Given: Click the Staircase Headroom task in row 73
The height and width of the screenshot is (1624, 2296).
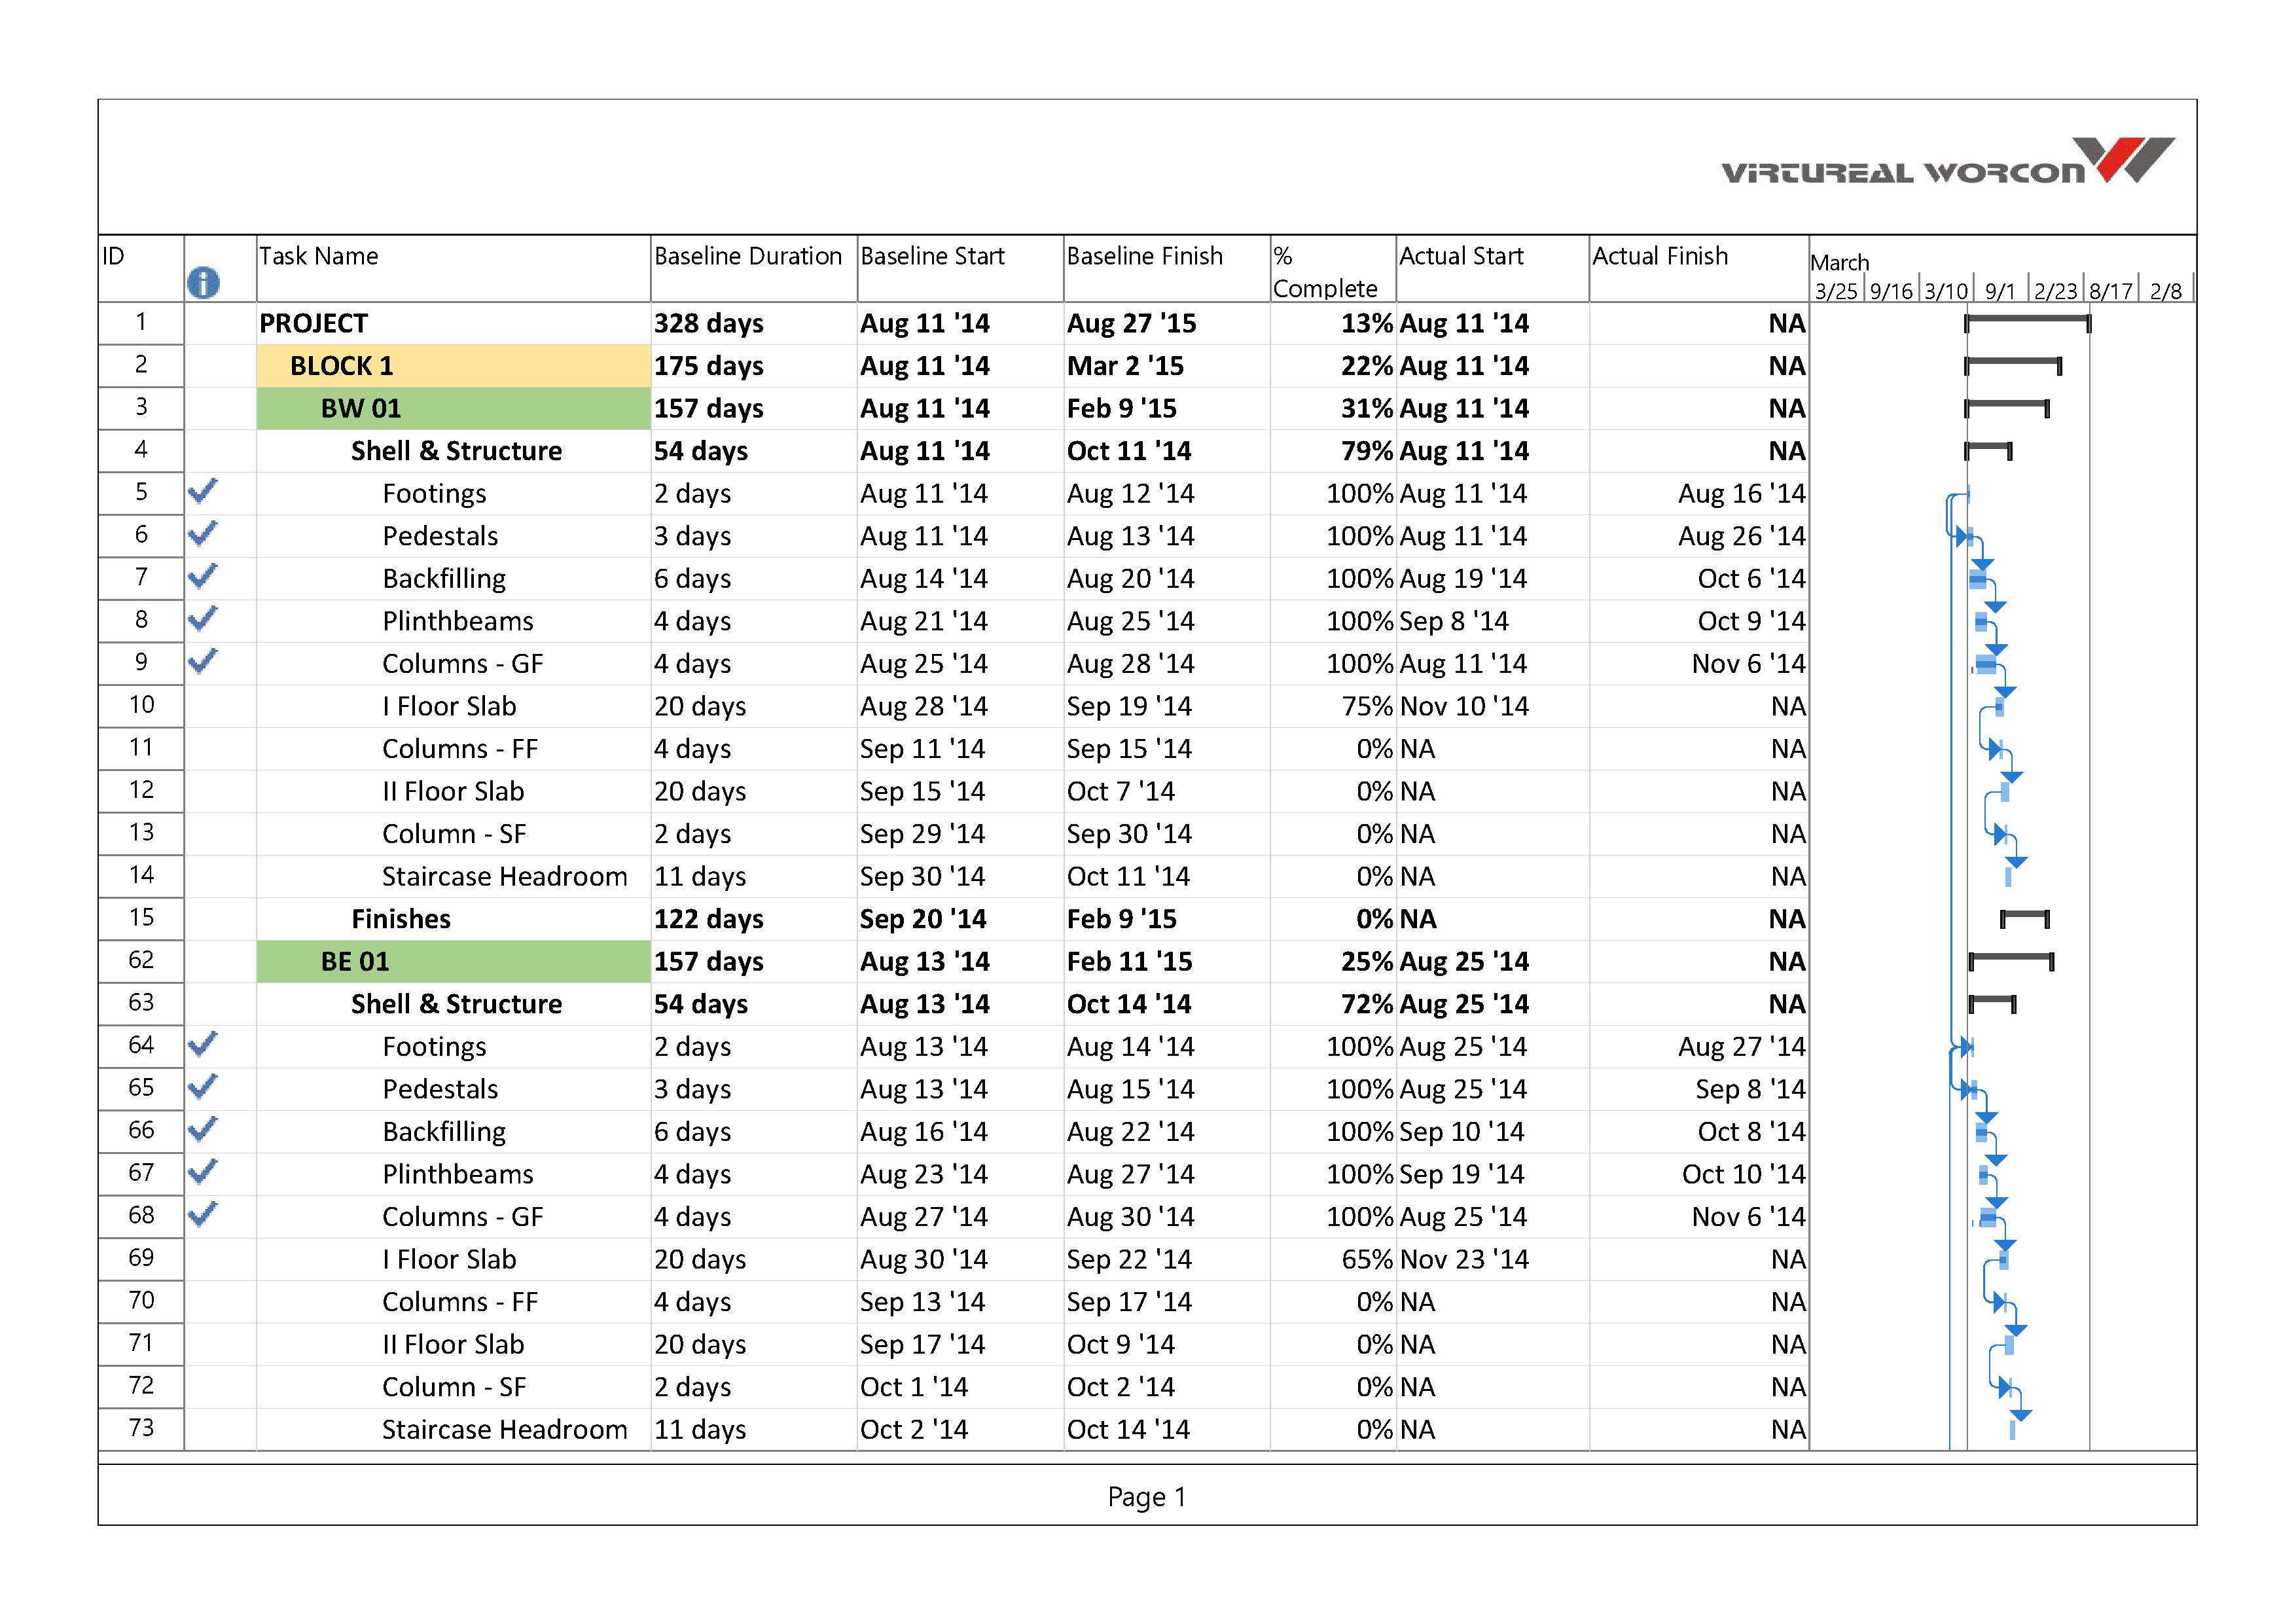Looking at the screenshot, I should (505, 1429).
